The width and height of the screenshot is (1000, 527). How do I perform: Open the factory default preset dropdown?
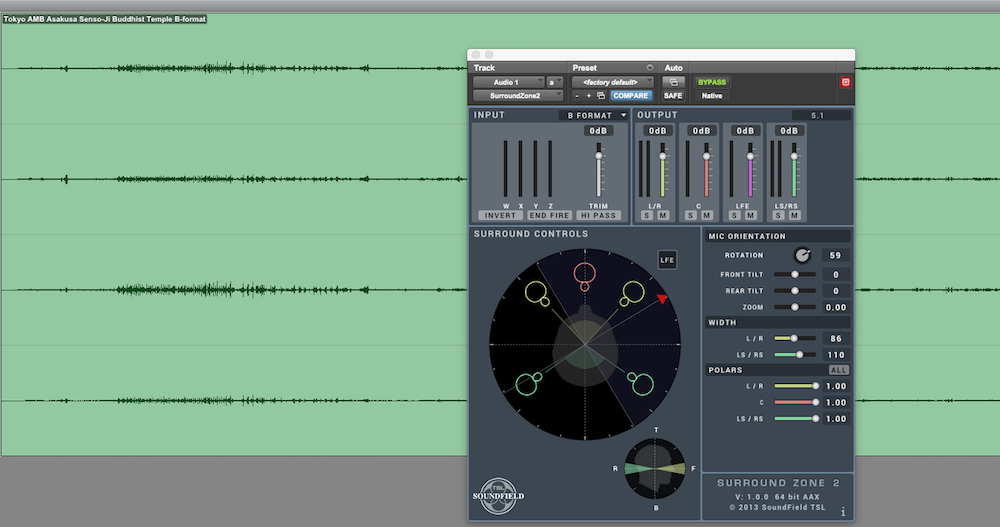(613, 82)
